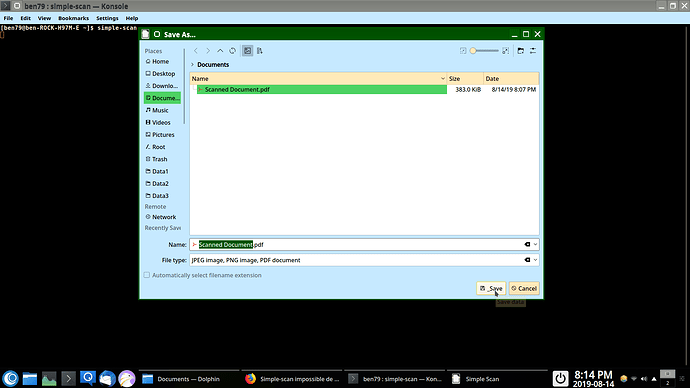Reload the current folder view
Screen dimensions: 690x388
232,51
